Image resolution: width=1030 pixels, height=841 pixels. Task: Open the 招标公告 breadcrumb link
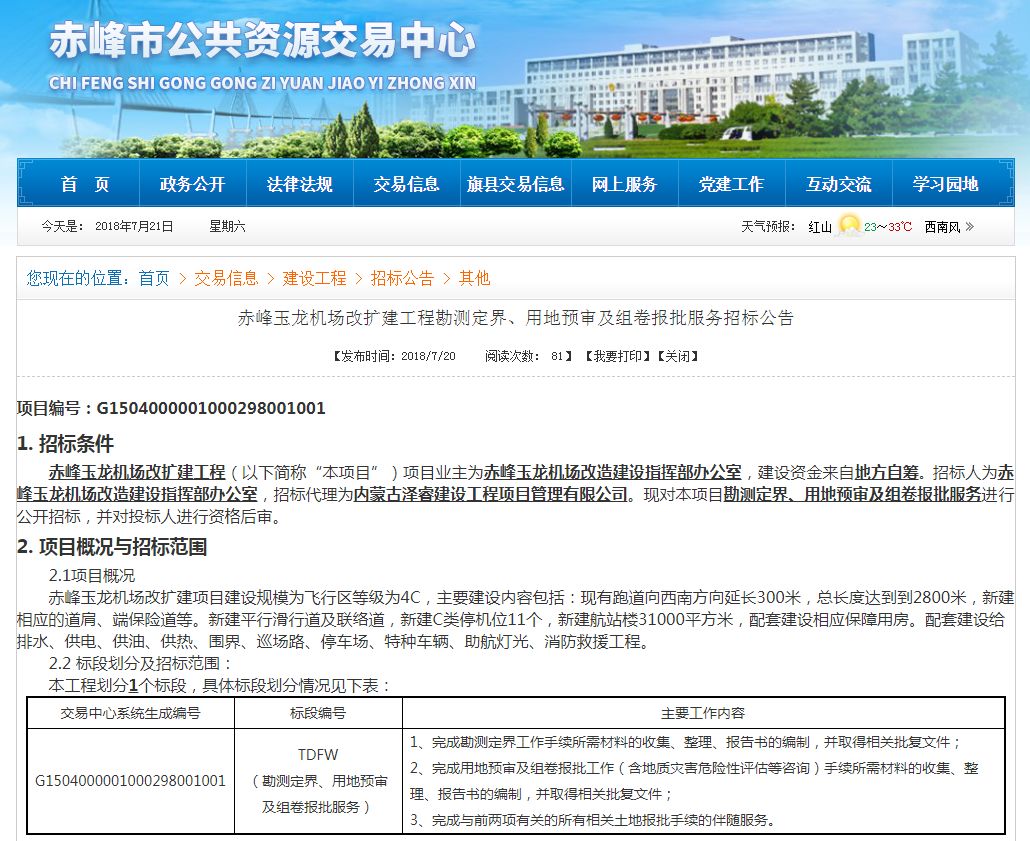[402, 279]
